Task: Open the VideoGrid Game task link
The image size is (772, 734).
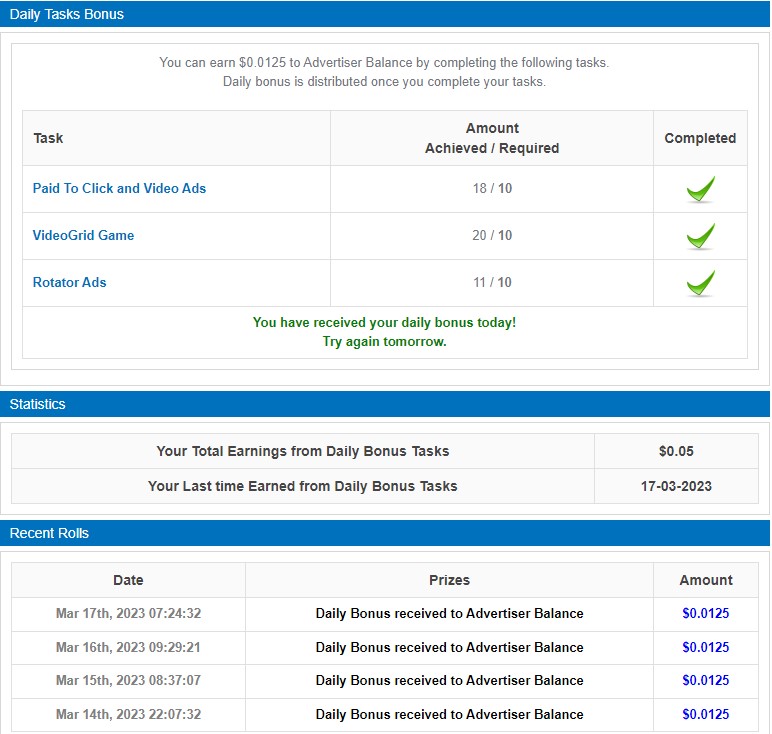Action: tap(83, 236)
